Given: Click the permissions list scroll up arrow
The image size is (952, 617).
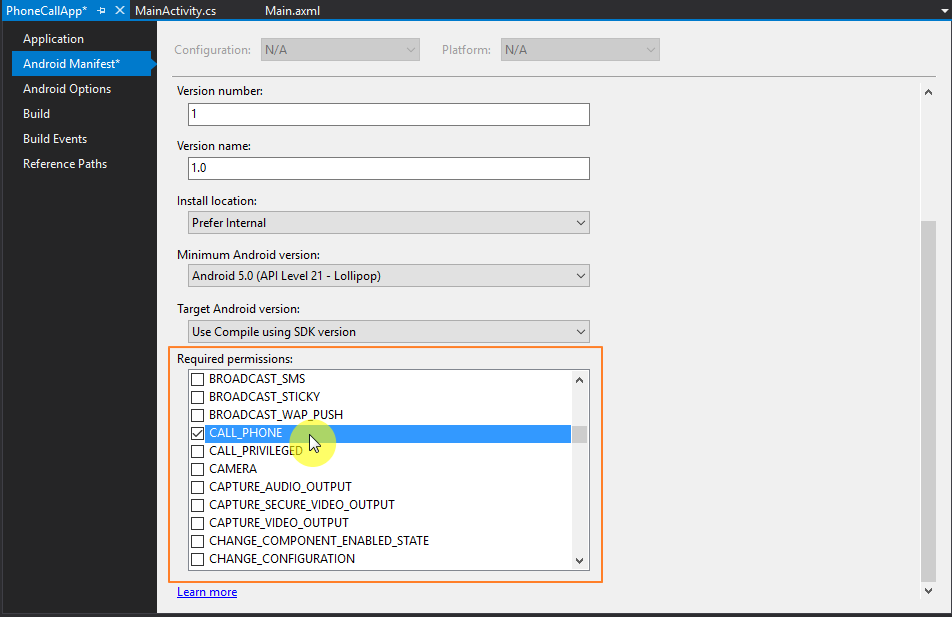Looking at the screenshot, I should pyautogui.click(x=579, y=380).
